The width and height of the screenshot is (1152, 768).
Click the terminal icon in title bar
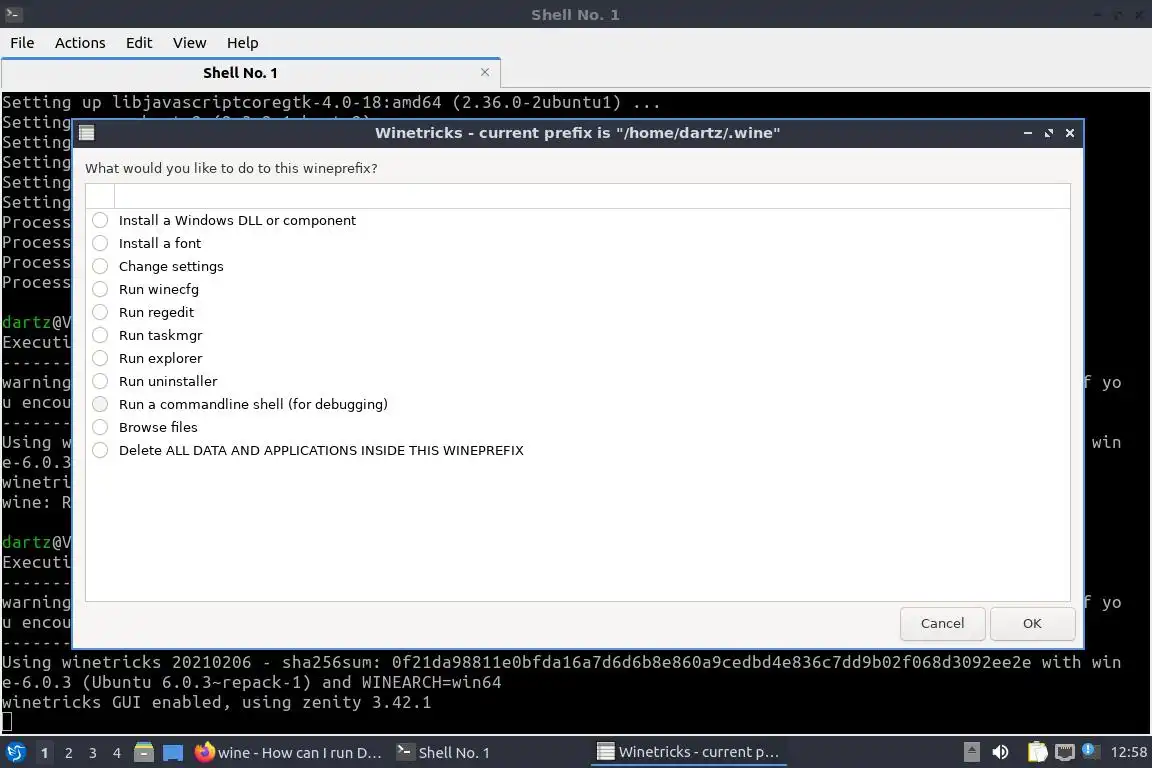pos(12,14)
